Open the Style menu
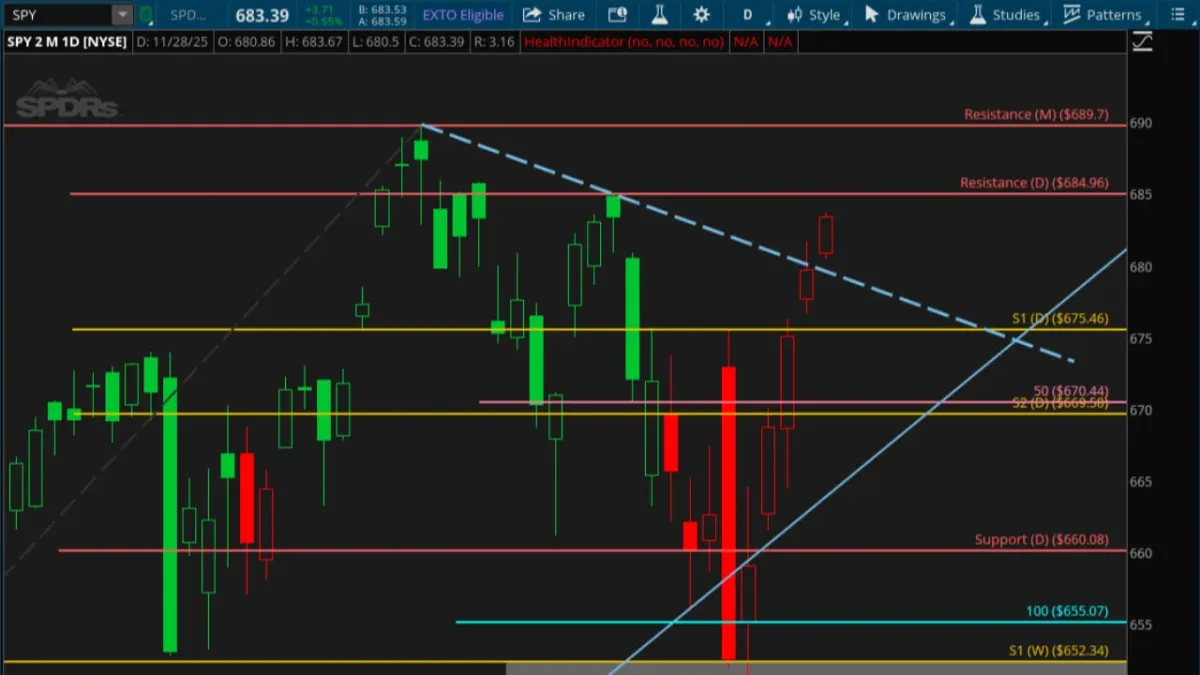 [x=814, y=15]
